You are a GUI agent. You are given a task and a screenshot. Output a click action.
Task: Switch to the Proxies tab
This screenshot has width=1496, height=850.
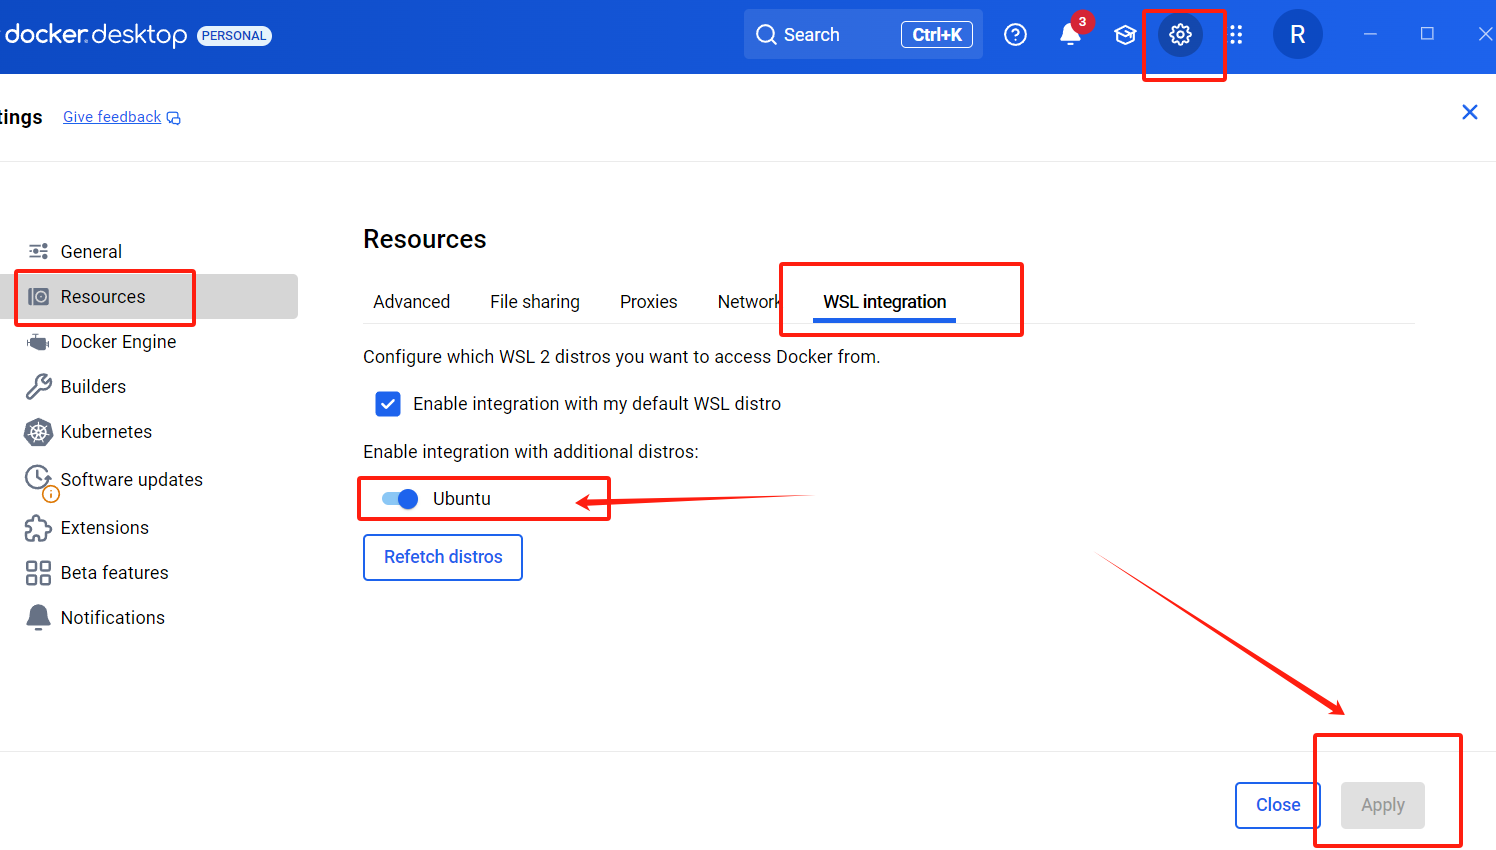coord(648,302)
